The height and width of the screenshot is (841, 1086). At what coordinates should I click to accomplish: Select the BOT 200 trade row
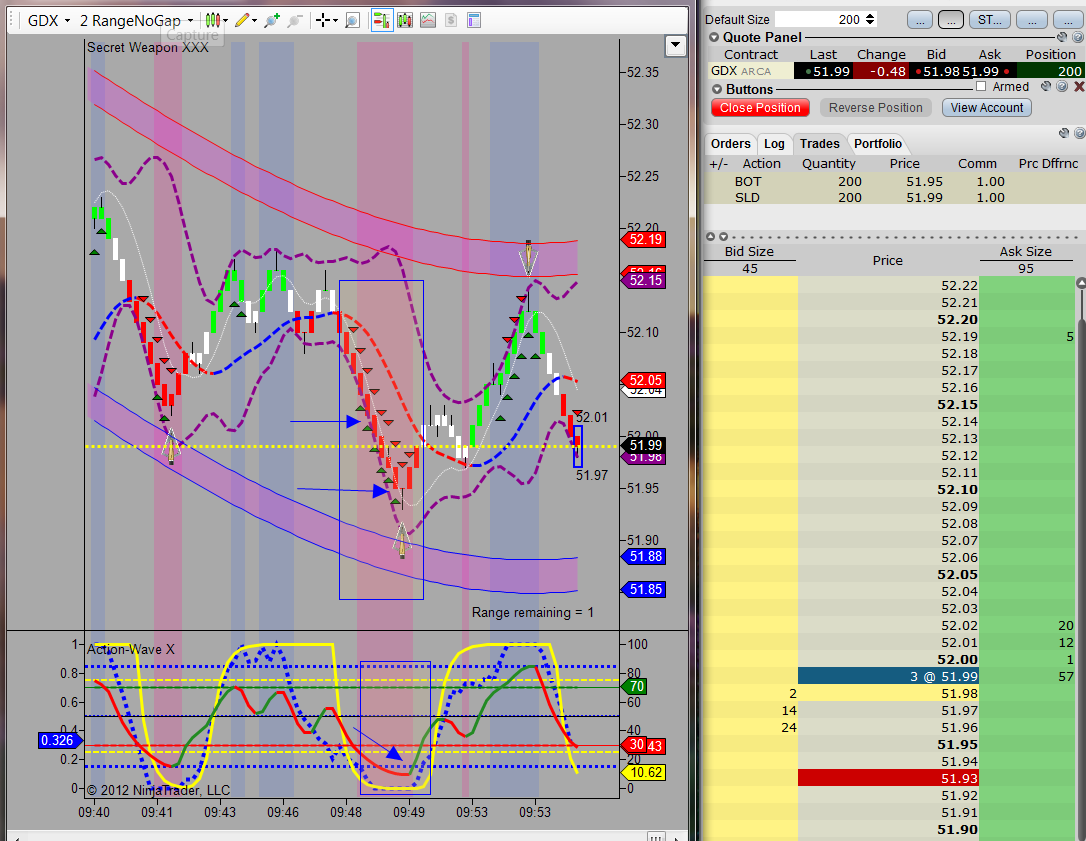(x=894, y=182)
